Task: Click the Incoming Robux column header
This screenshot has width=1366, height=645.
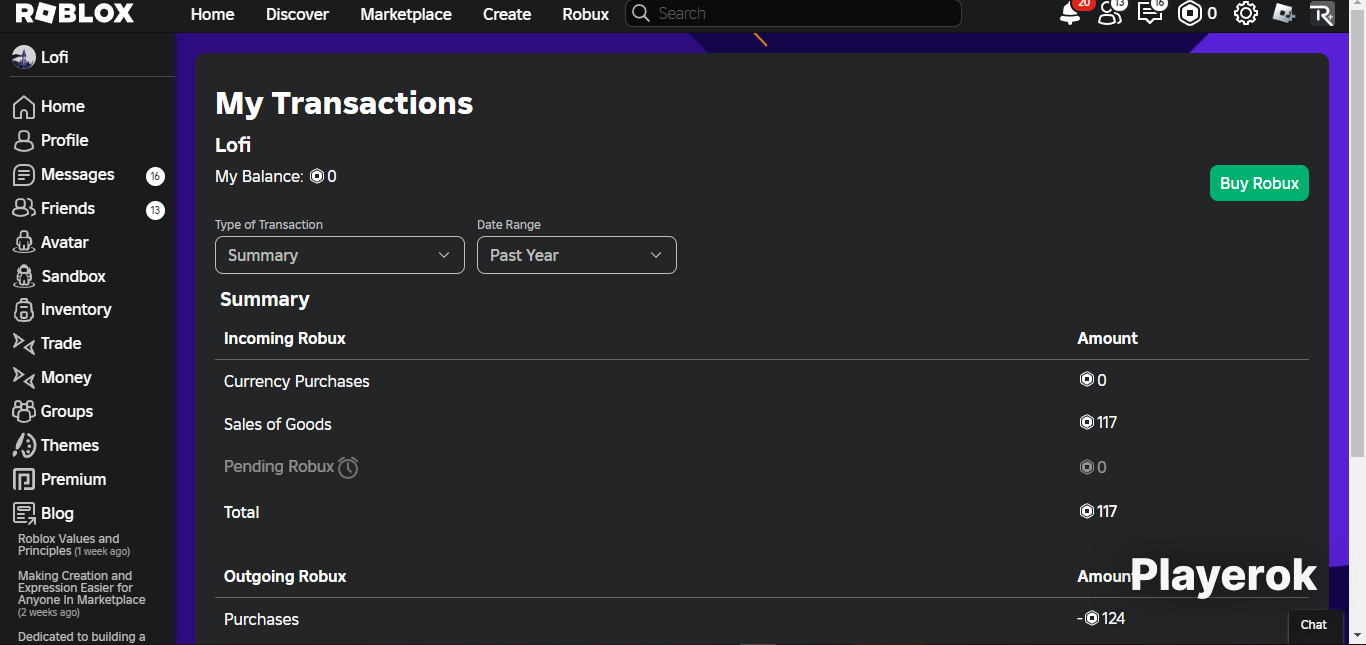Action: pos(285,338)
